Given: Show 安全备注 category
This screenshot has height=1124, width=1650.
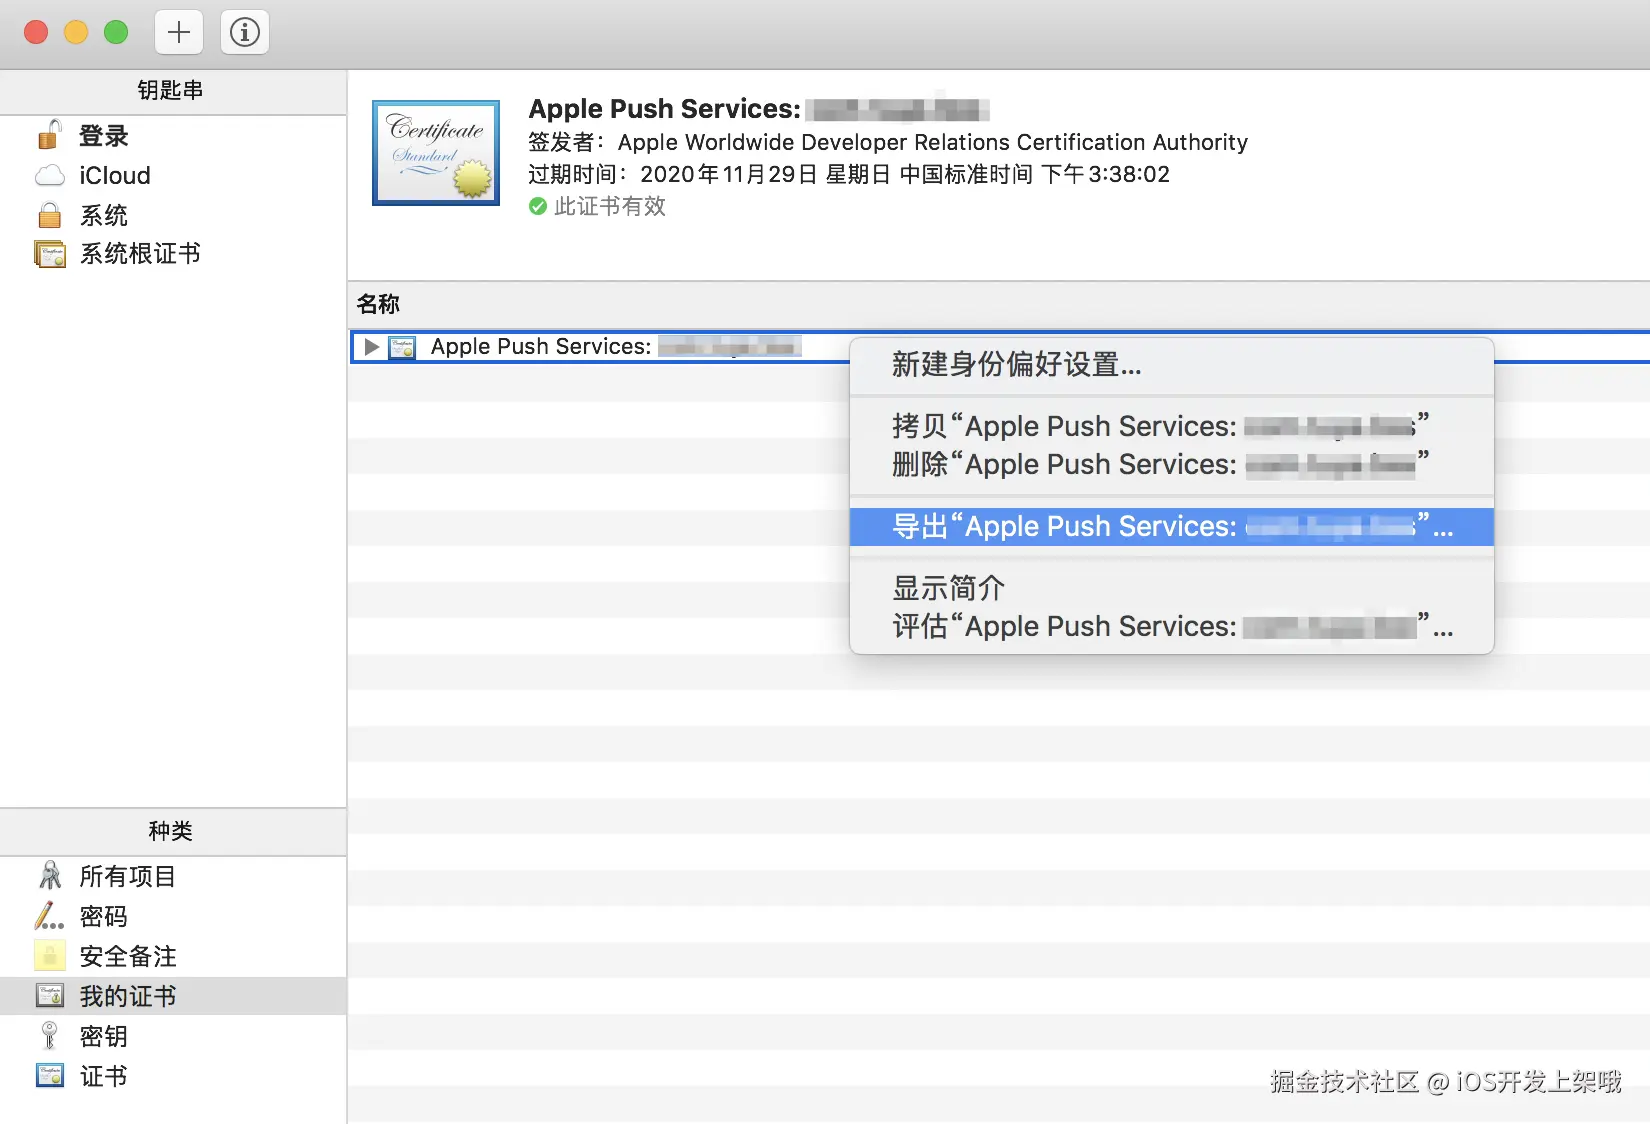Looking at the screenshot, I should tap(173, 956).
